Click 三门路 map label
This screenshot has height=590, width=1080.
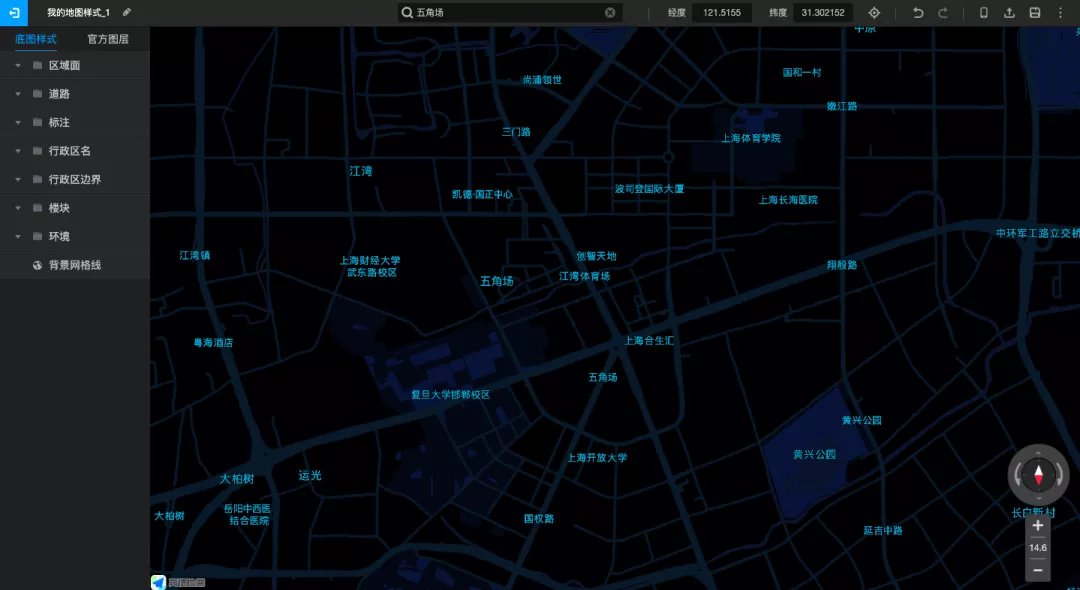[x=516, y=131]
